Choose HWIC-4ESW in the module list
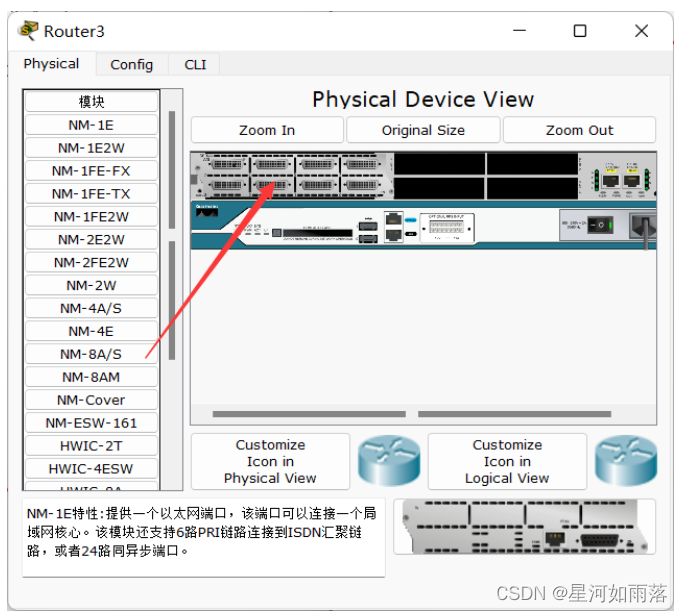Screen dimensions: 683x613 (91, 468)
